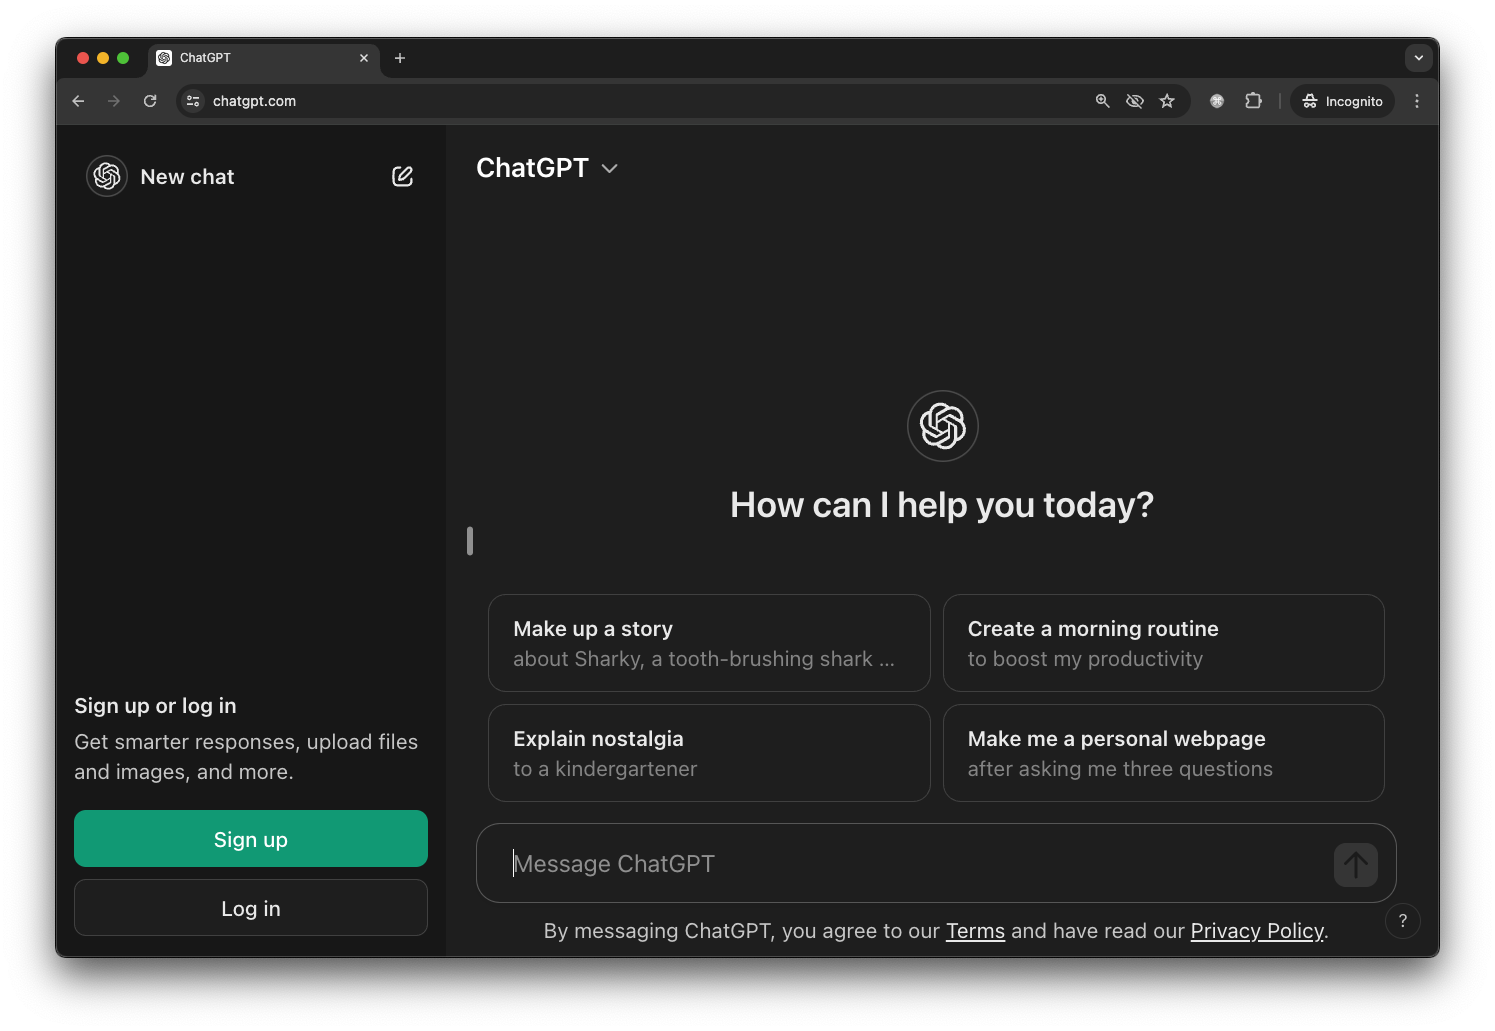Click the ChatGPT logo in the sidebar

pos(107,176)
